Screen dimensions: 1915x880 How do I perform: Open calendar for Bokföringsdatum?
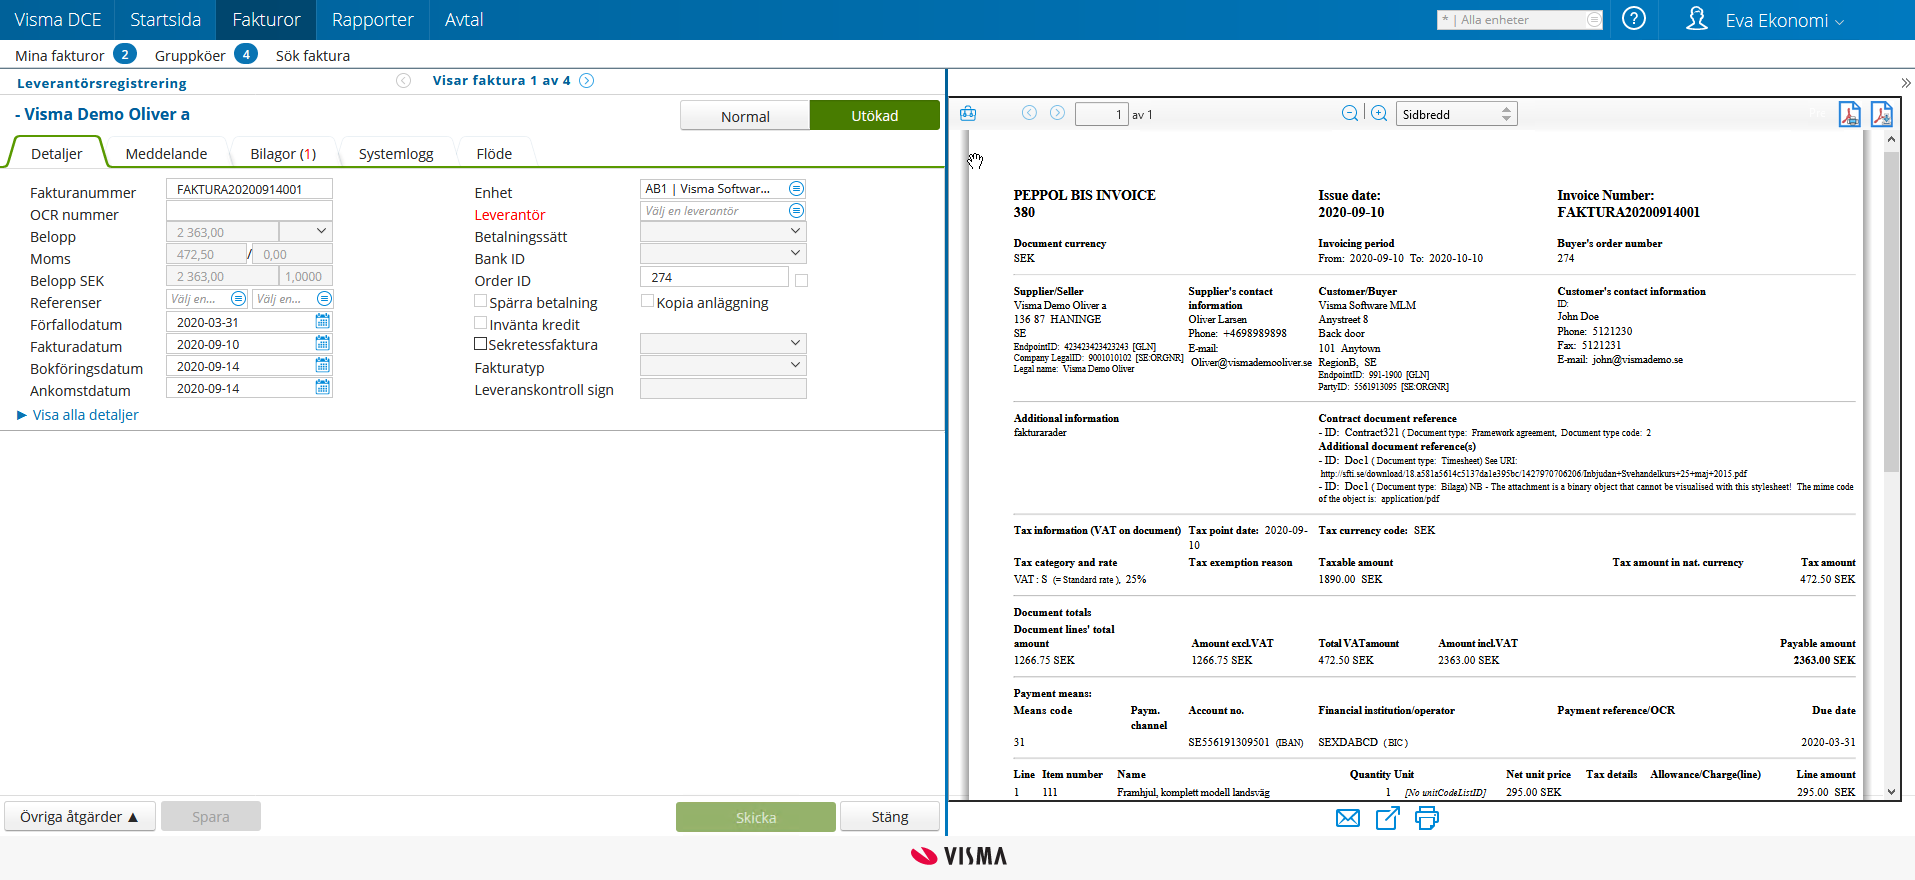(x=322, y=366)
